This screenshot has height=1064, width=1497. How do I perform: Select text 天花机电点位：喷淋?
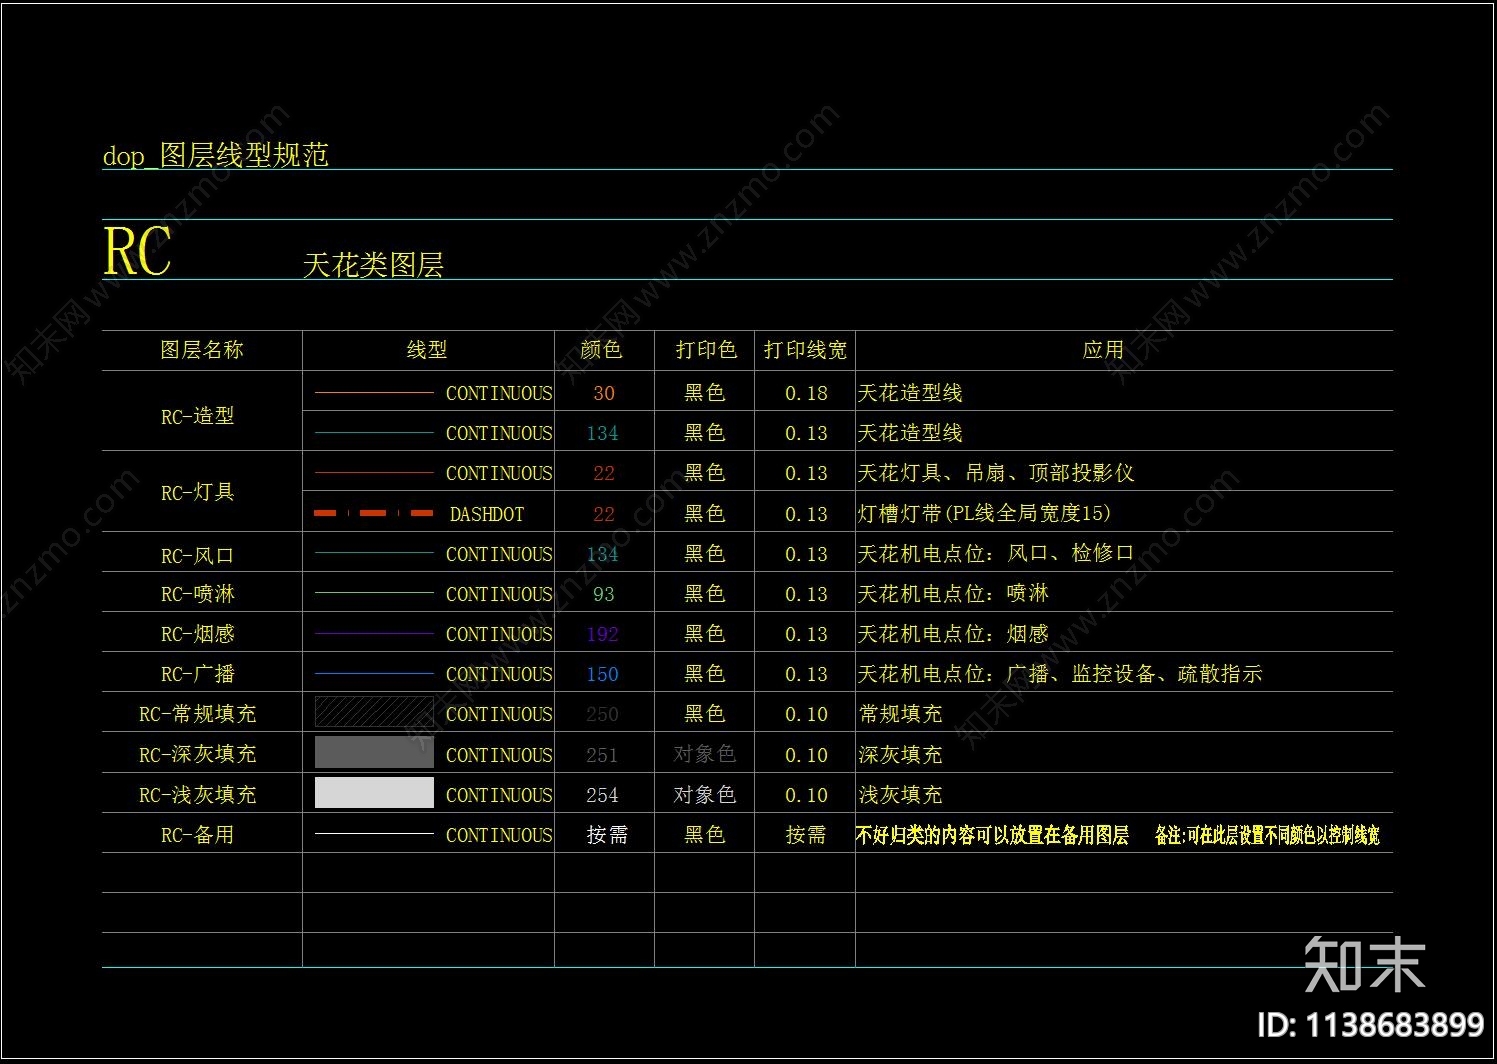(x=953, y=593)
